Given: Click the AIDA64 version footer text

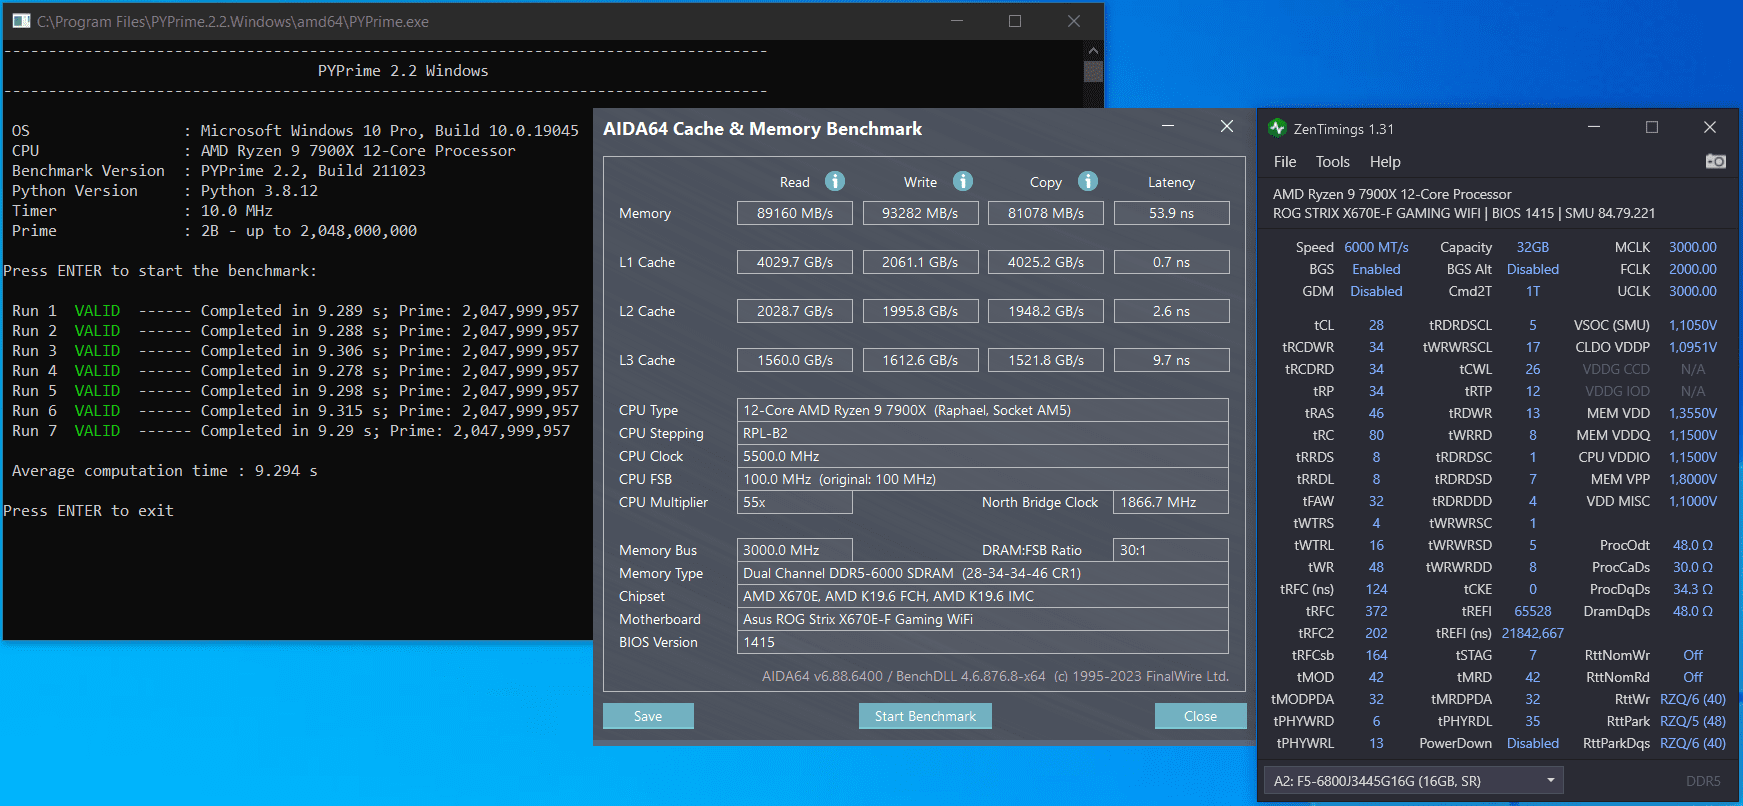Looking at the screenshot, I should [995, 676].
